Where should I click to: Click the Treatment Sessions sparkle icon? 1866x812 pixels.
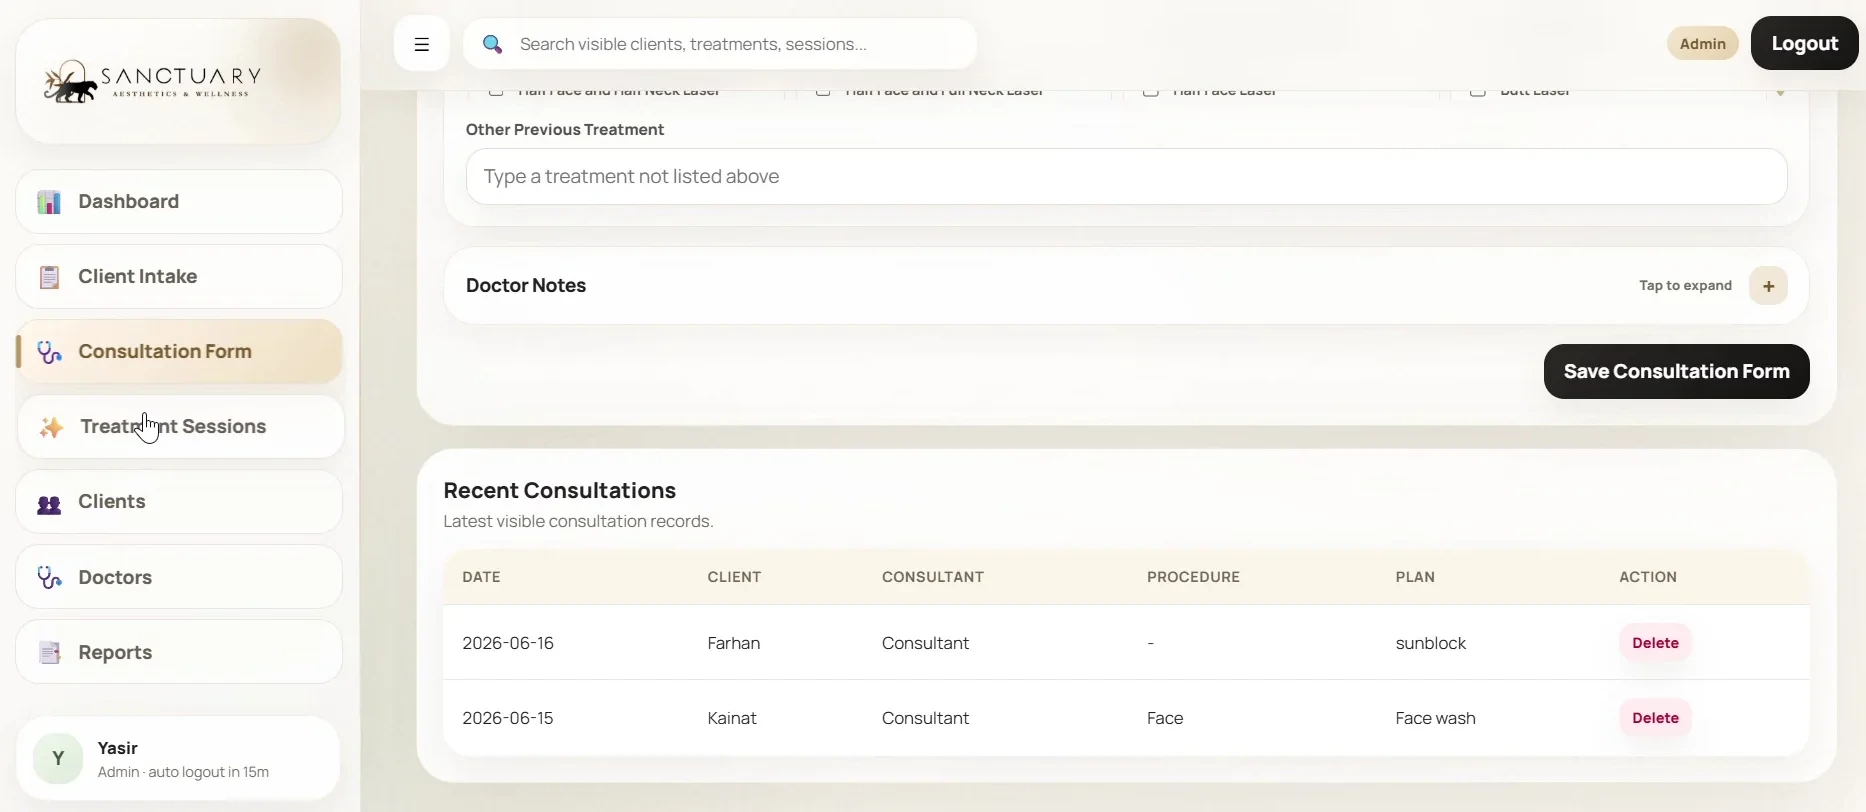[x=51, y=427]
